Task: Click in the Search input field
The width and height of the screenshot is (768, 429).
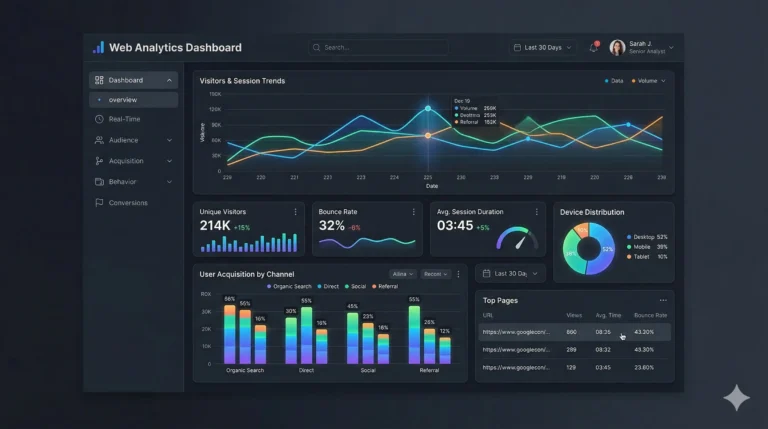Action: [379, 48]
